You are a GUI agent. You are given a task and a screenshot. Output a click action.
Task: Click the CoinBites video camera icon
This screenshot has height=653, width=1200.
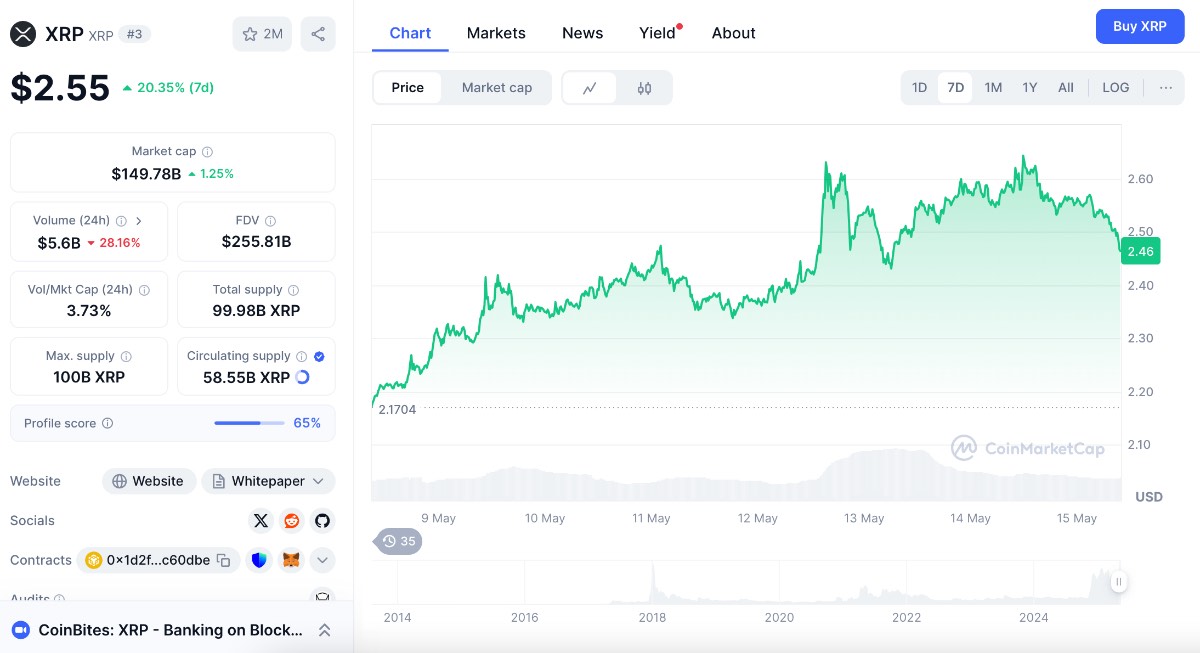20,630
